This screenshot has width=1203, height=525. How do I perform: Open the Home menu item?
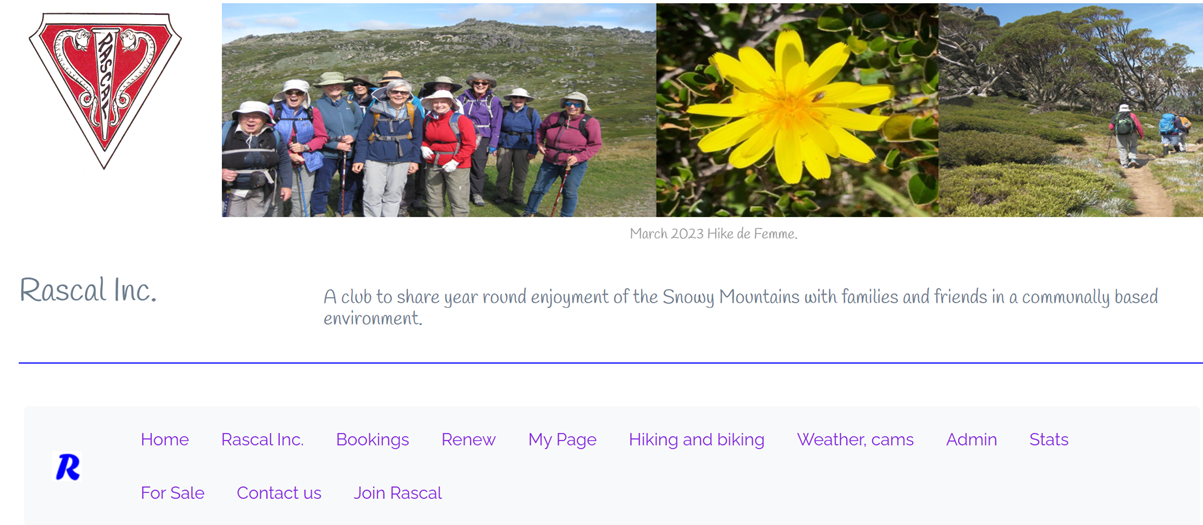pos(165,439)
